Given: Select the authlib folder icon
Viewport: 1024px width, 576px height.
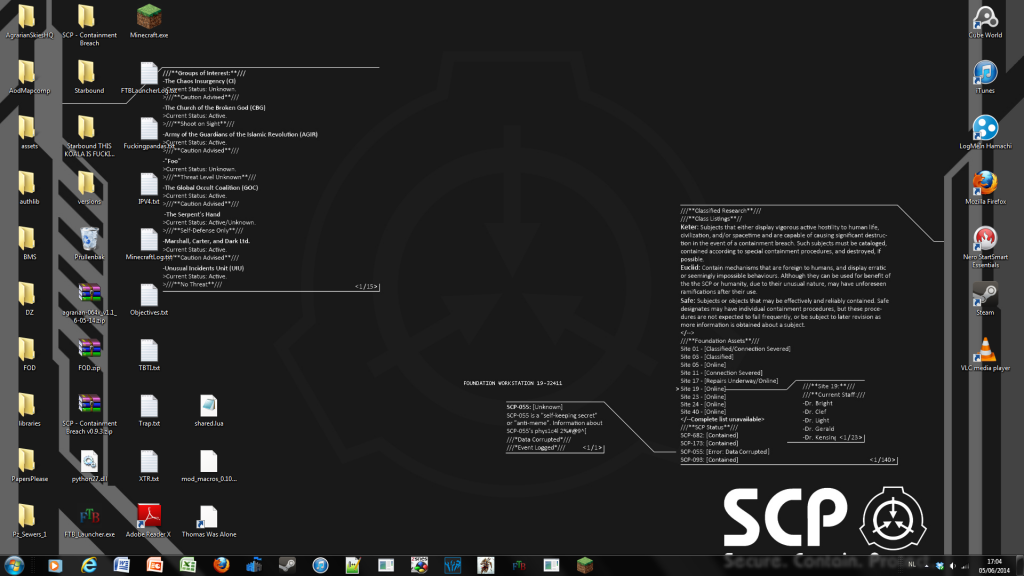Looking at the screenshot, I should pos(29,184).
